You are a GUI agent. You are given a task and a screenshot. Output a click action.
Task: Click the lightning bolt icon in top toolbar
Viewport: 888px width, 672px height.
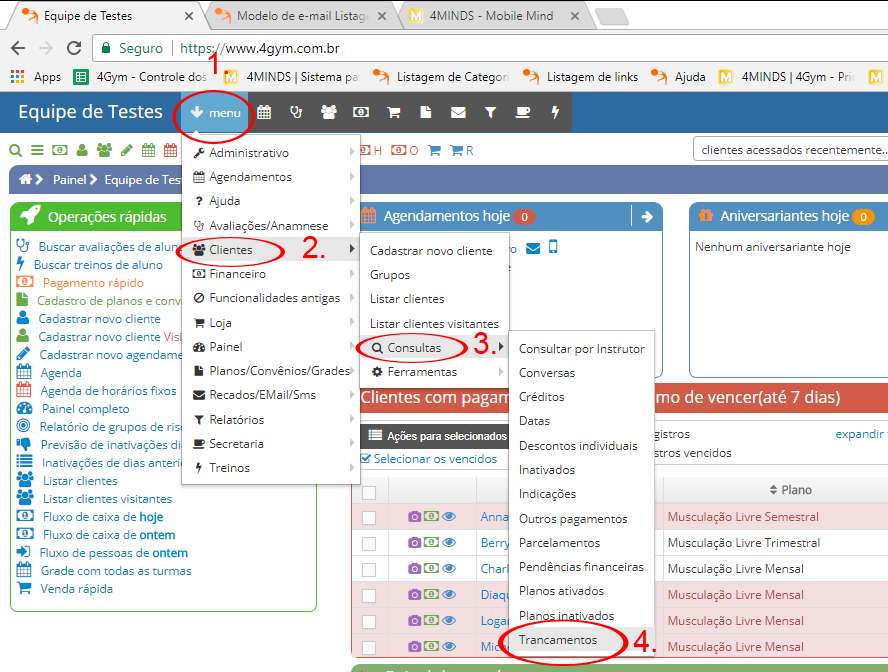(555, 113)
